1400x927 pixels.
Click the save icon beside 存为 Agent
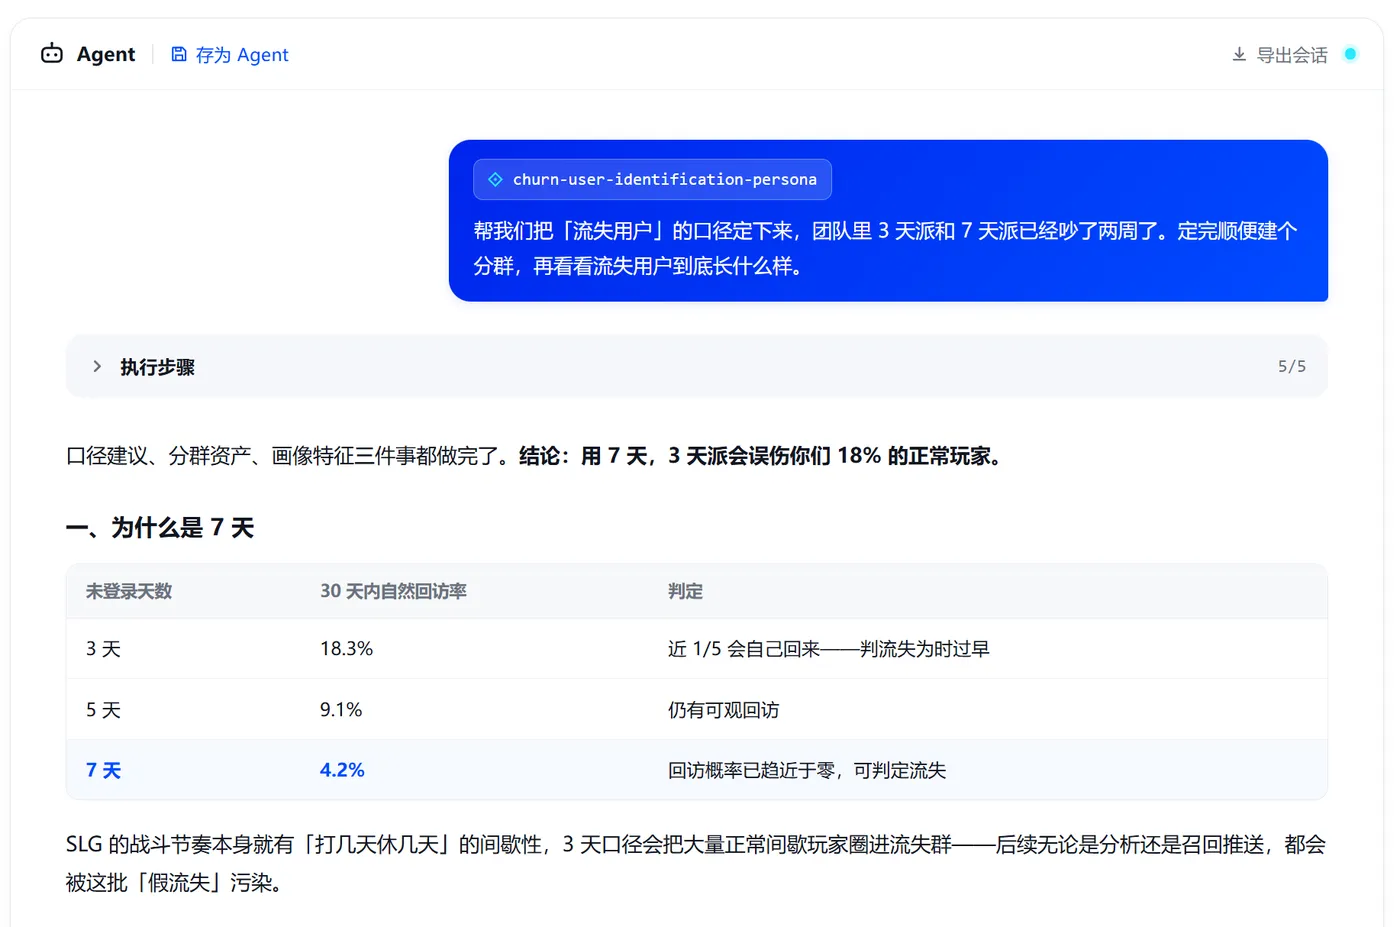(x=179, y=54)
